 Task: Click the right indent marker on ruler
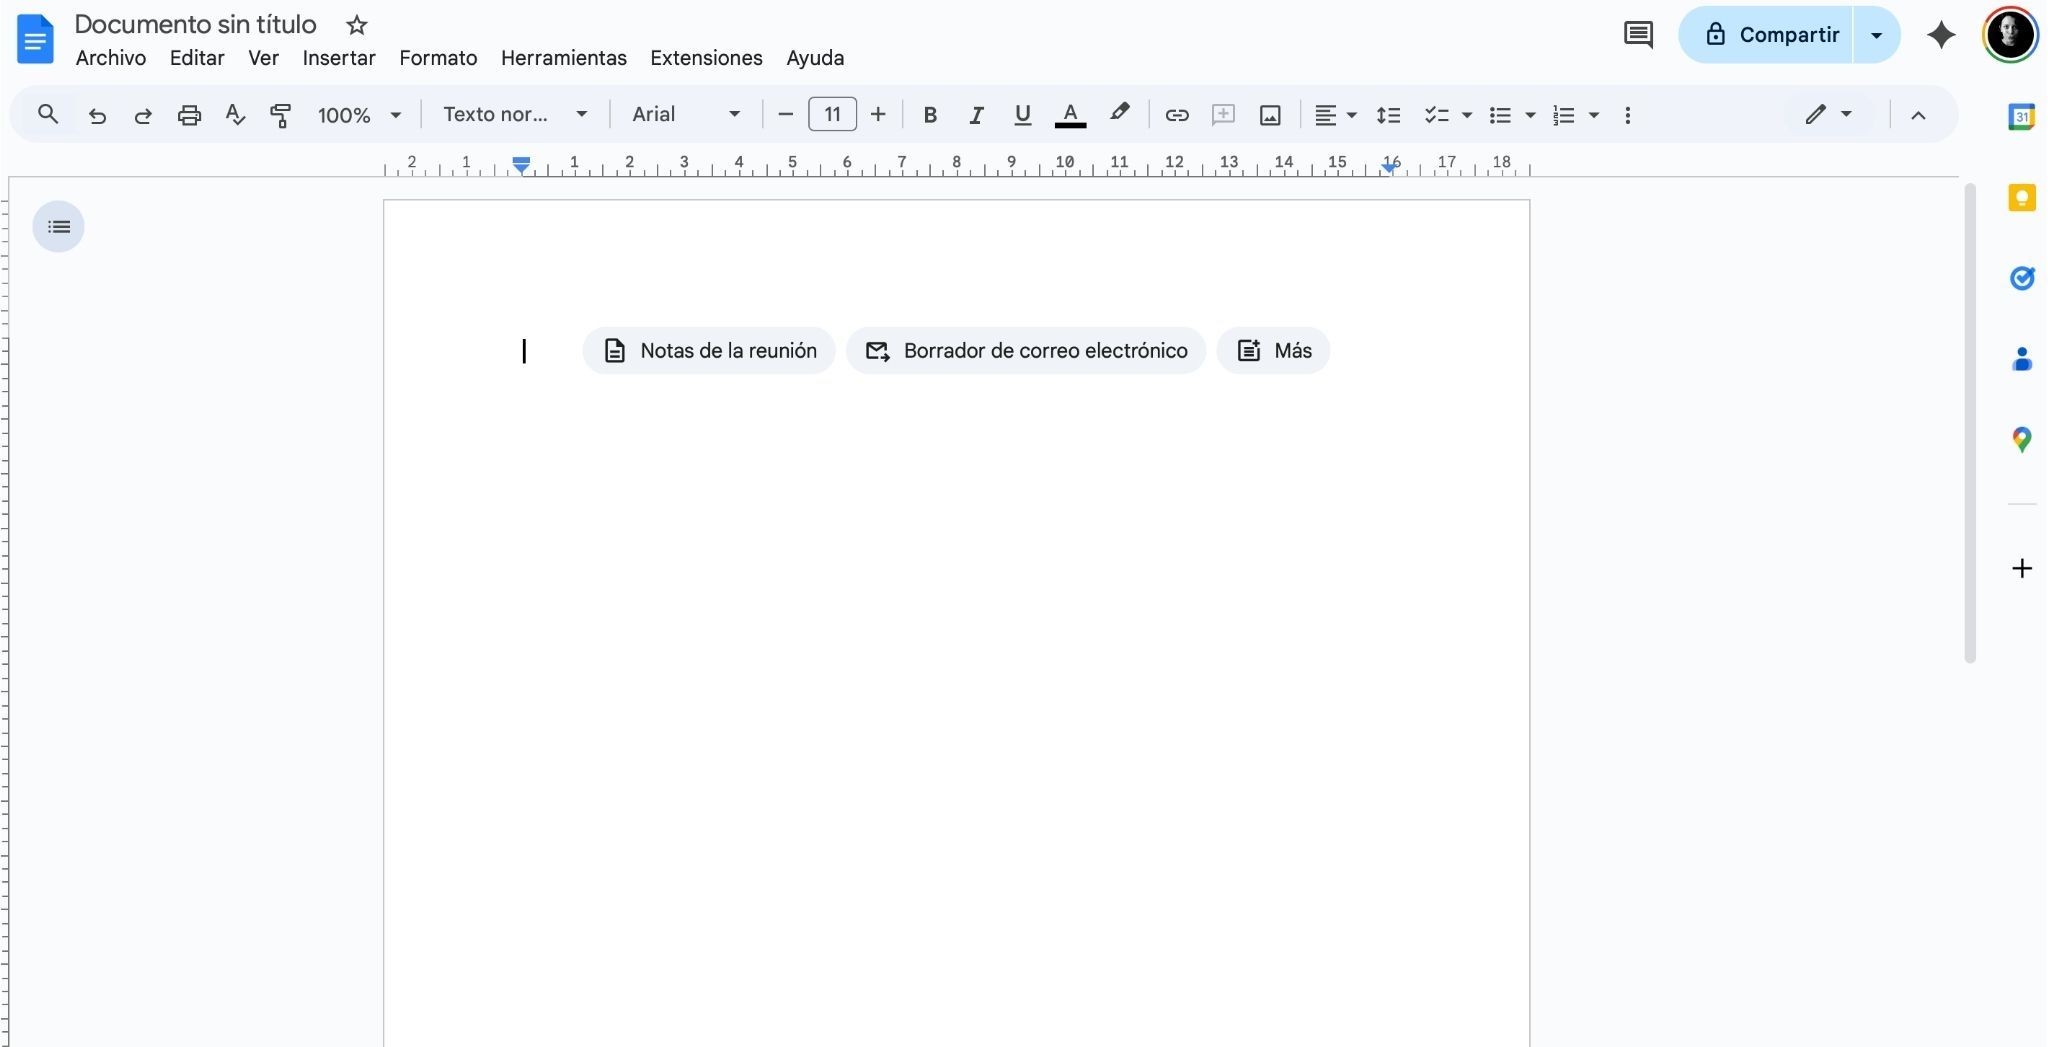click(x=1389, y=168)
